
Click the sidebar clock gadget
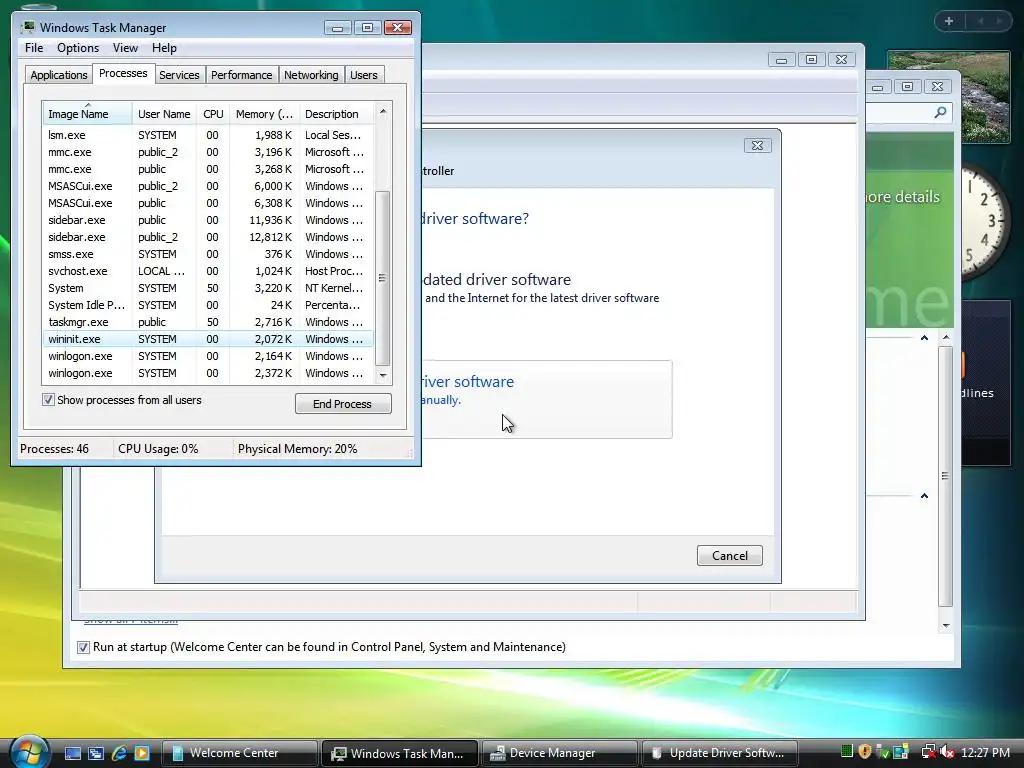click(986, 222)
